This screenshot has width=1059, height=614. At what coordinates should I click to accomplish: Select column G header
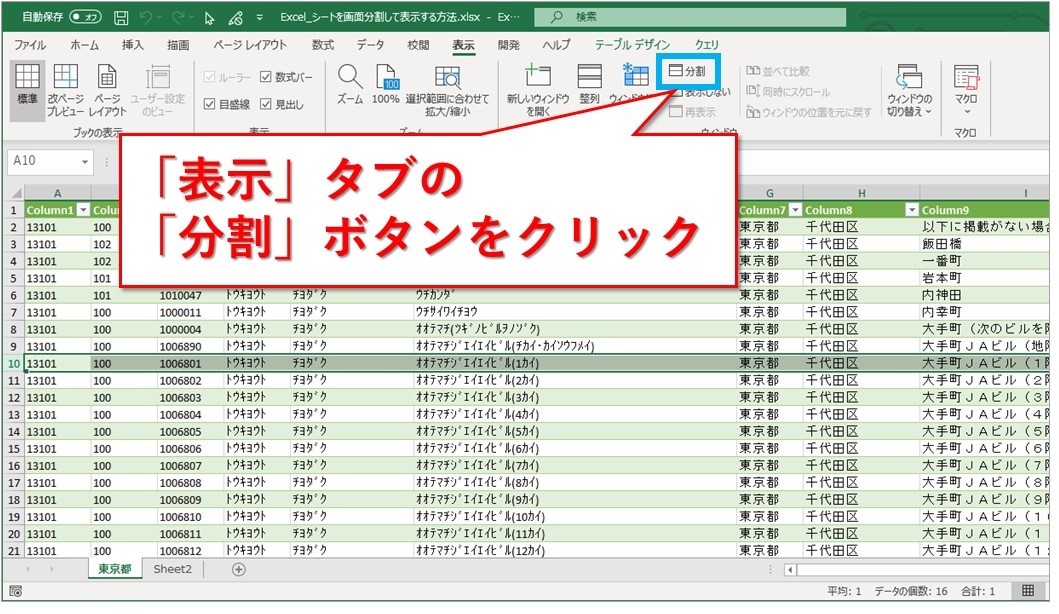click(x=770, y=193)
